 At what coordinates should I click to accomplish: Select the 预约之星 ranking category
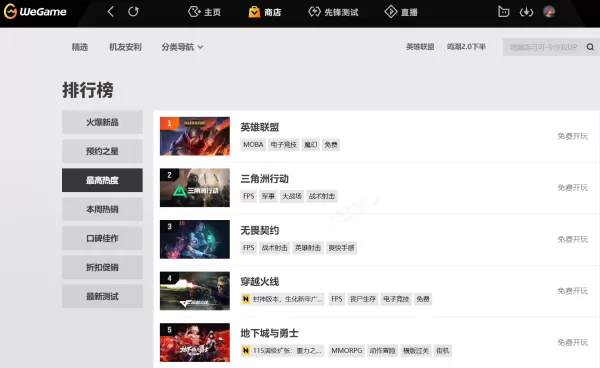pyautogui.click(x=102, y=151)
